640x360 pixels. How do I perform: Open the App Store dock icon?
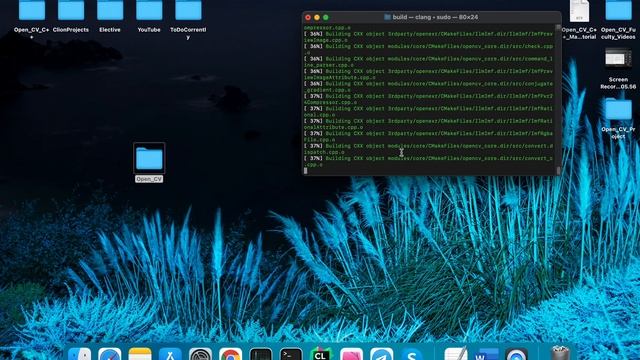(170, 353)
